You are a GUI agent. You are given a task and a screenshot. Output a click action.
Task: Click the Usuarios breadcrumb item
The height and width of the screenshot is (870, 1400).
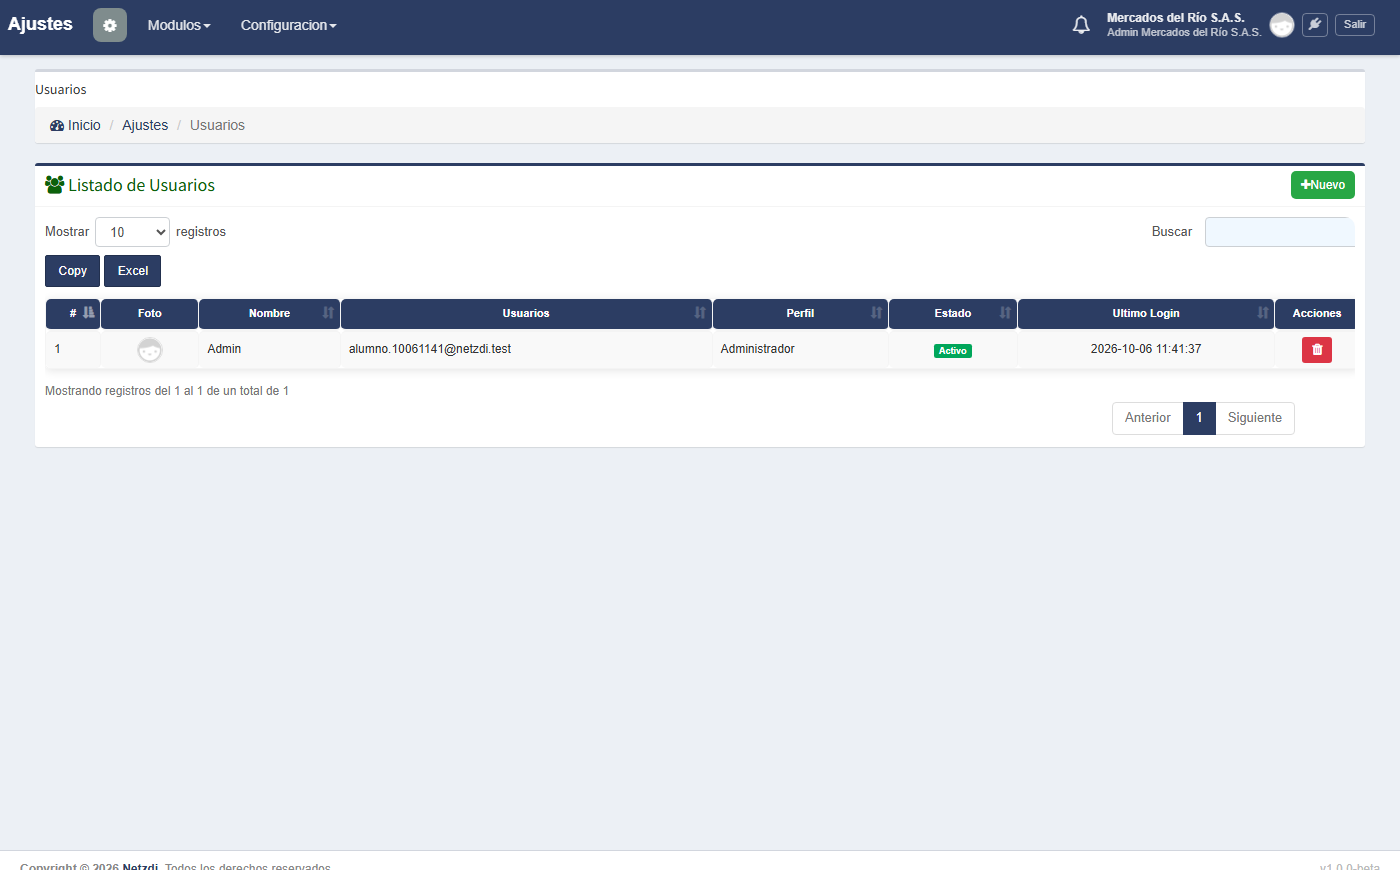tap(217, 126)
